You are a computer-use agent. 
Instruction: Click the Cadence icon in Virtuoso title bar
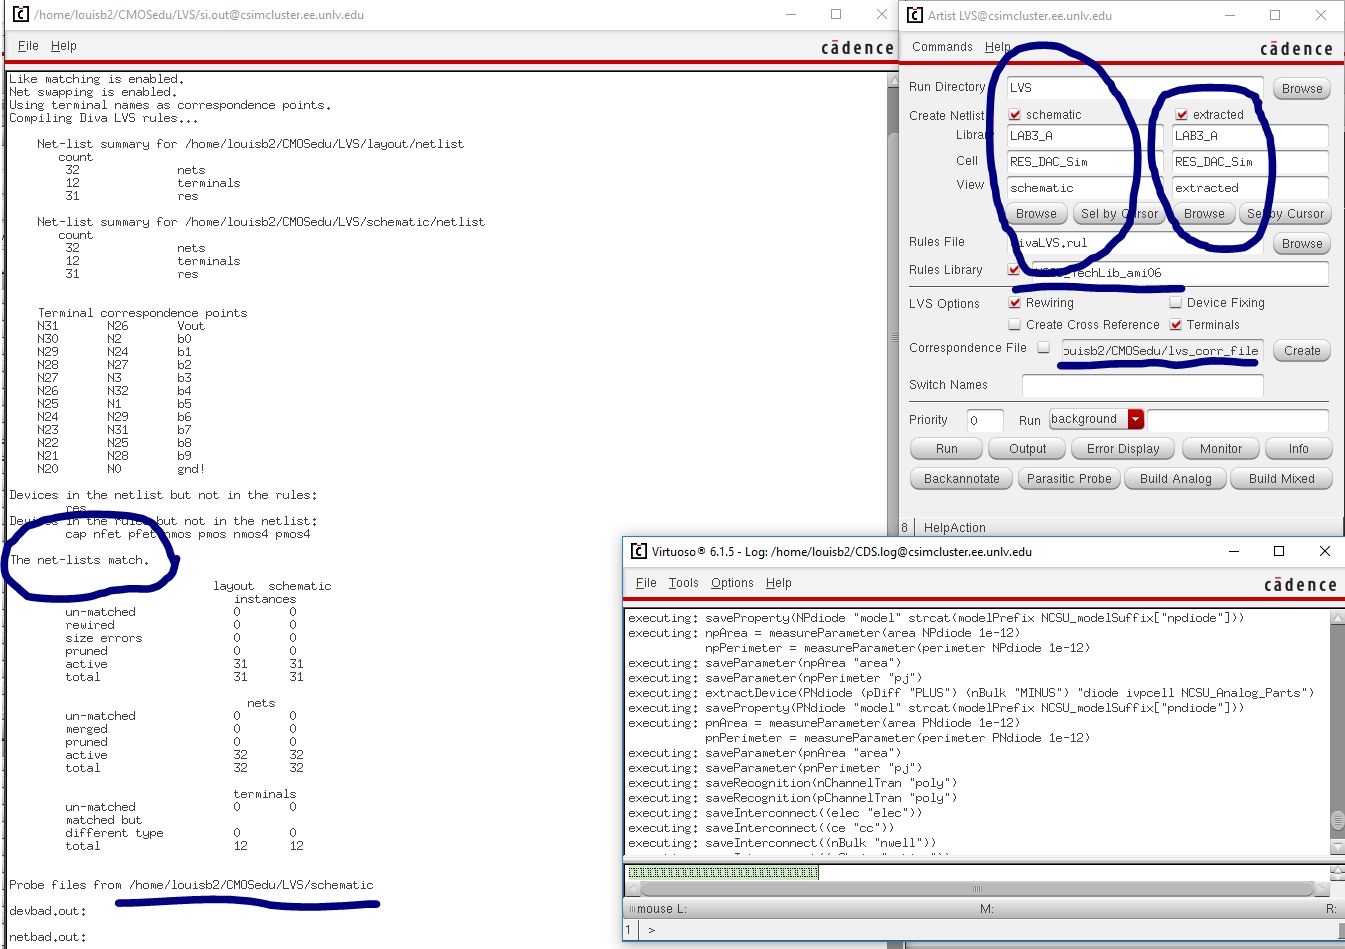point(638,551)
